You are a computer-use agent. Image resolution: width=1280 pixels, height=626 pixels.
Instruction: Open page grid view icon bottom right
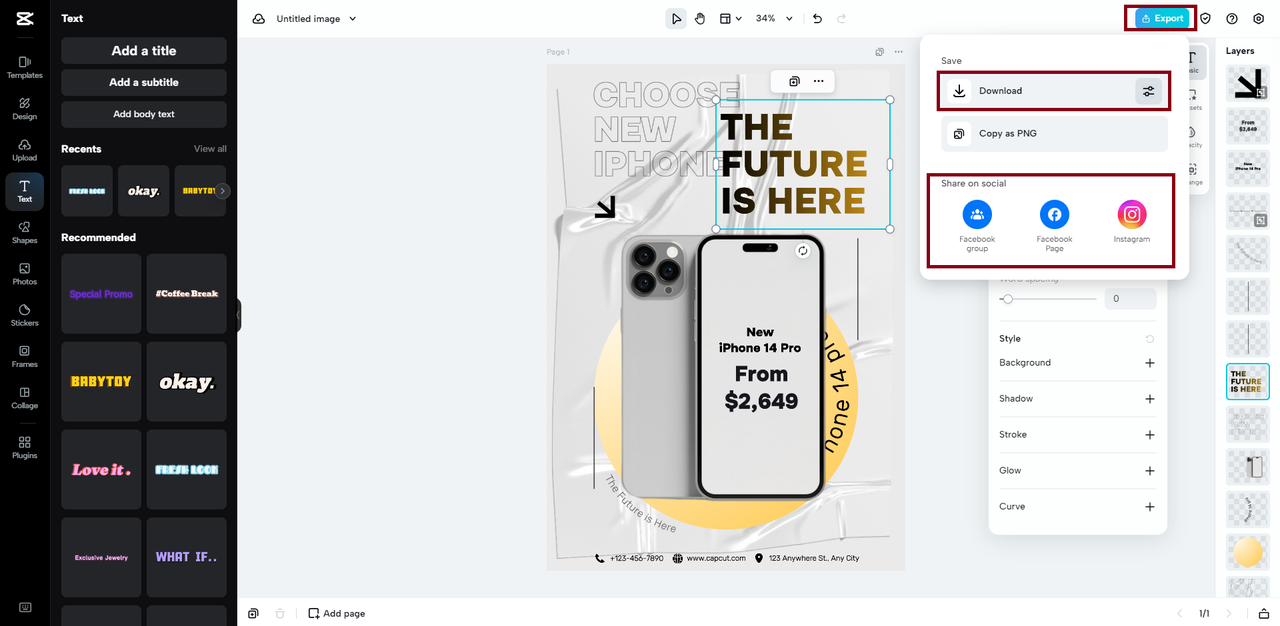coord(1264,613)
